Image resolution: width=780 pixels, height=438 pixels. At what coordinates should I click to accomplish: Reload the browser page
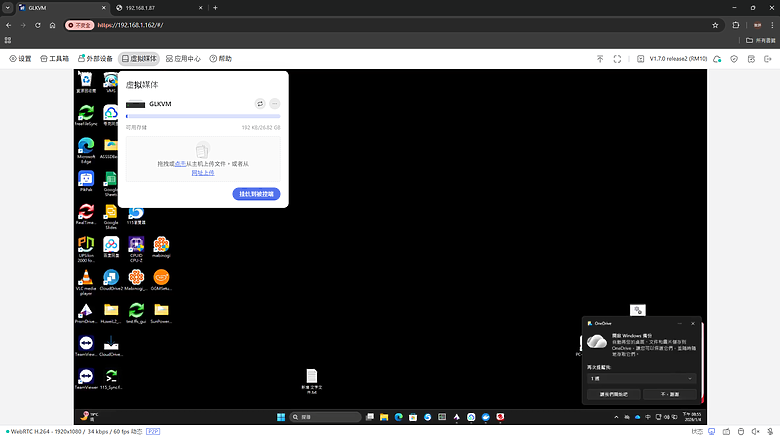pyautogui.click(x=38, y=25)
